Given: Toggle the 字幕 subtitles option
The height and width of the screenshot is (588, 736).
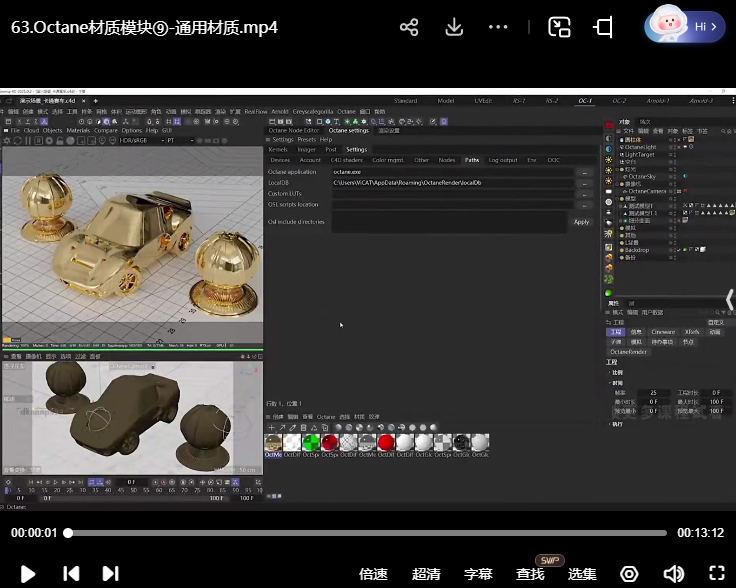Looking at the screenshot, I should click(478, 574).
